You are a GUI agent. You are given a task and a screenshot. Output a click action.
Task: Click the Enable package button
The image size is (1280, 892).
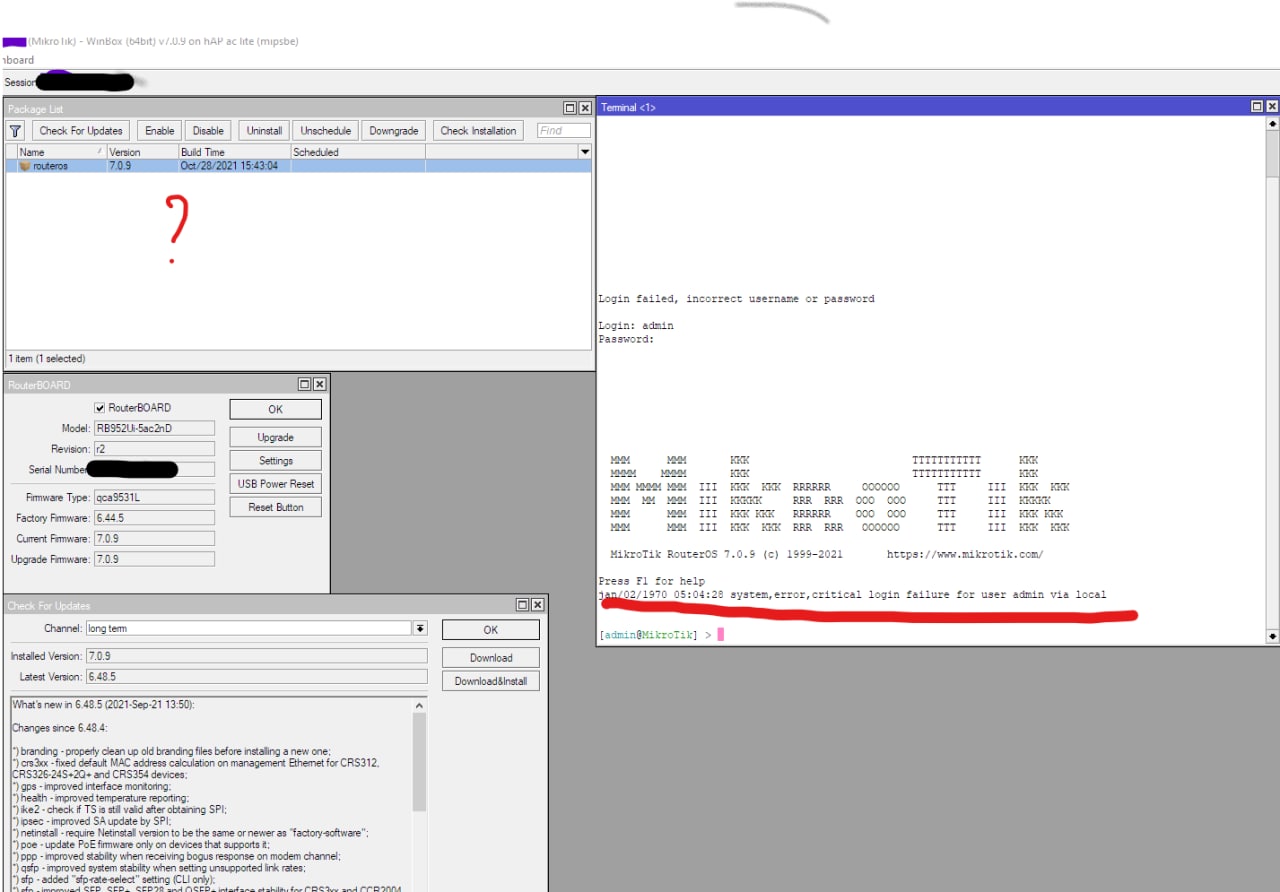[160, 131]
